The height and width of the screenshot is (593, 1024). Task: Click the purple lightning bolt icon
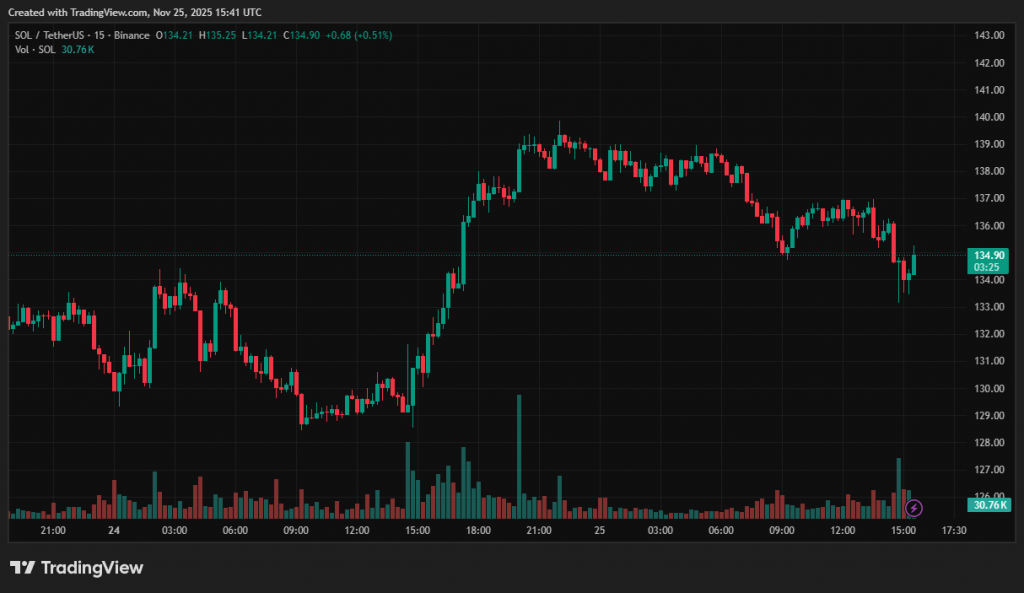point(914,508)
